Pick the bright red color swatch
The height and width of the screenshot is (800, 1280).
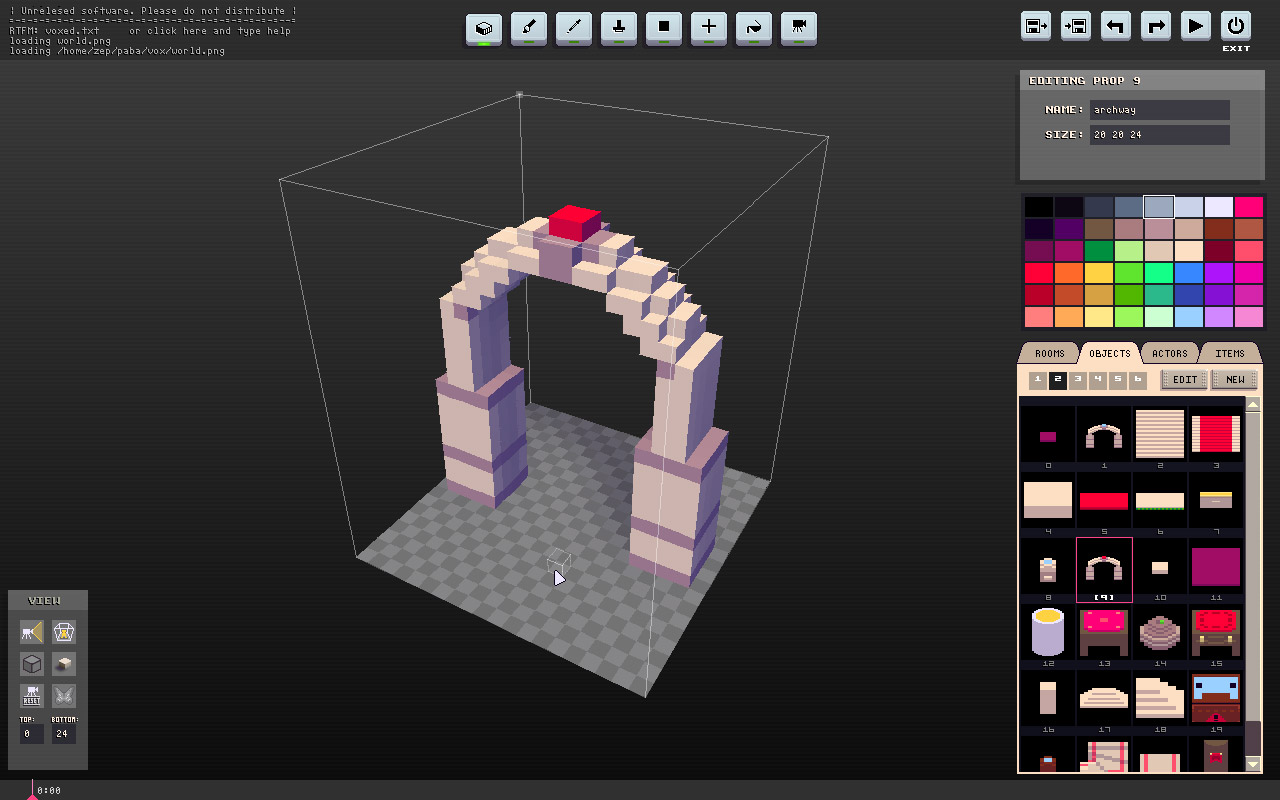tap(1039, 272)
